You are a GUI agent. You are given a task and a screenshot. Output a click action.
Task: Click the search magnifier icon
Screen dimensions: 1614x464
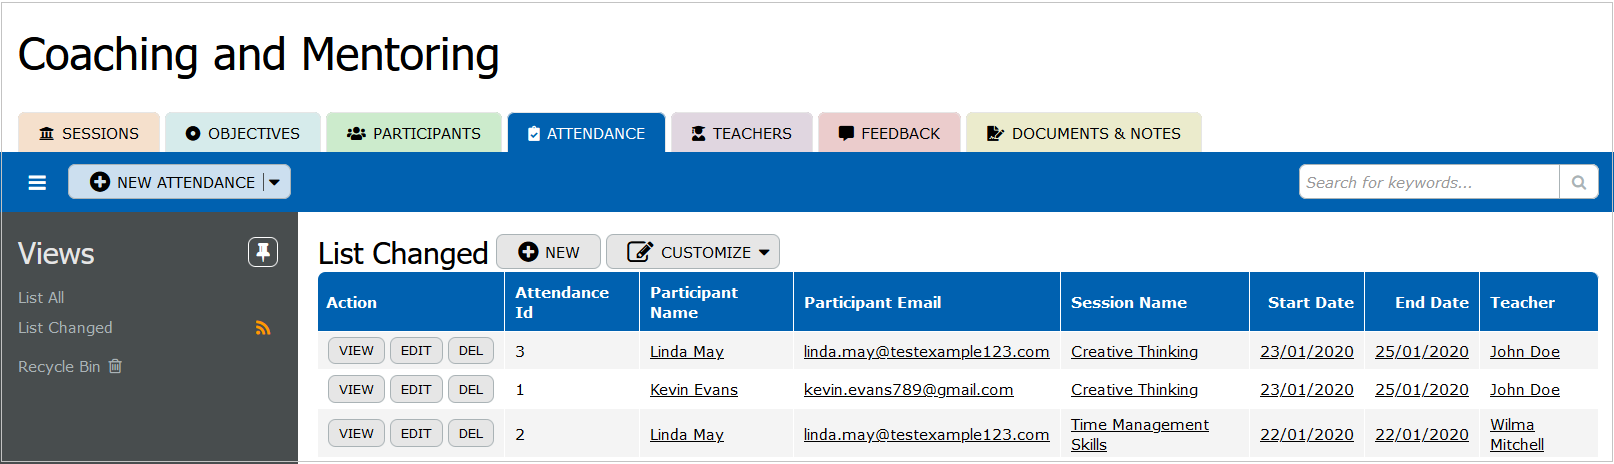pyautogui.click(x=1578, y=182)
